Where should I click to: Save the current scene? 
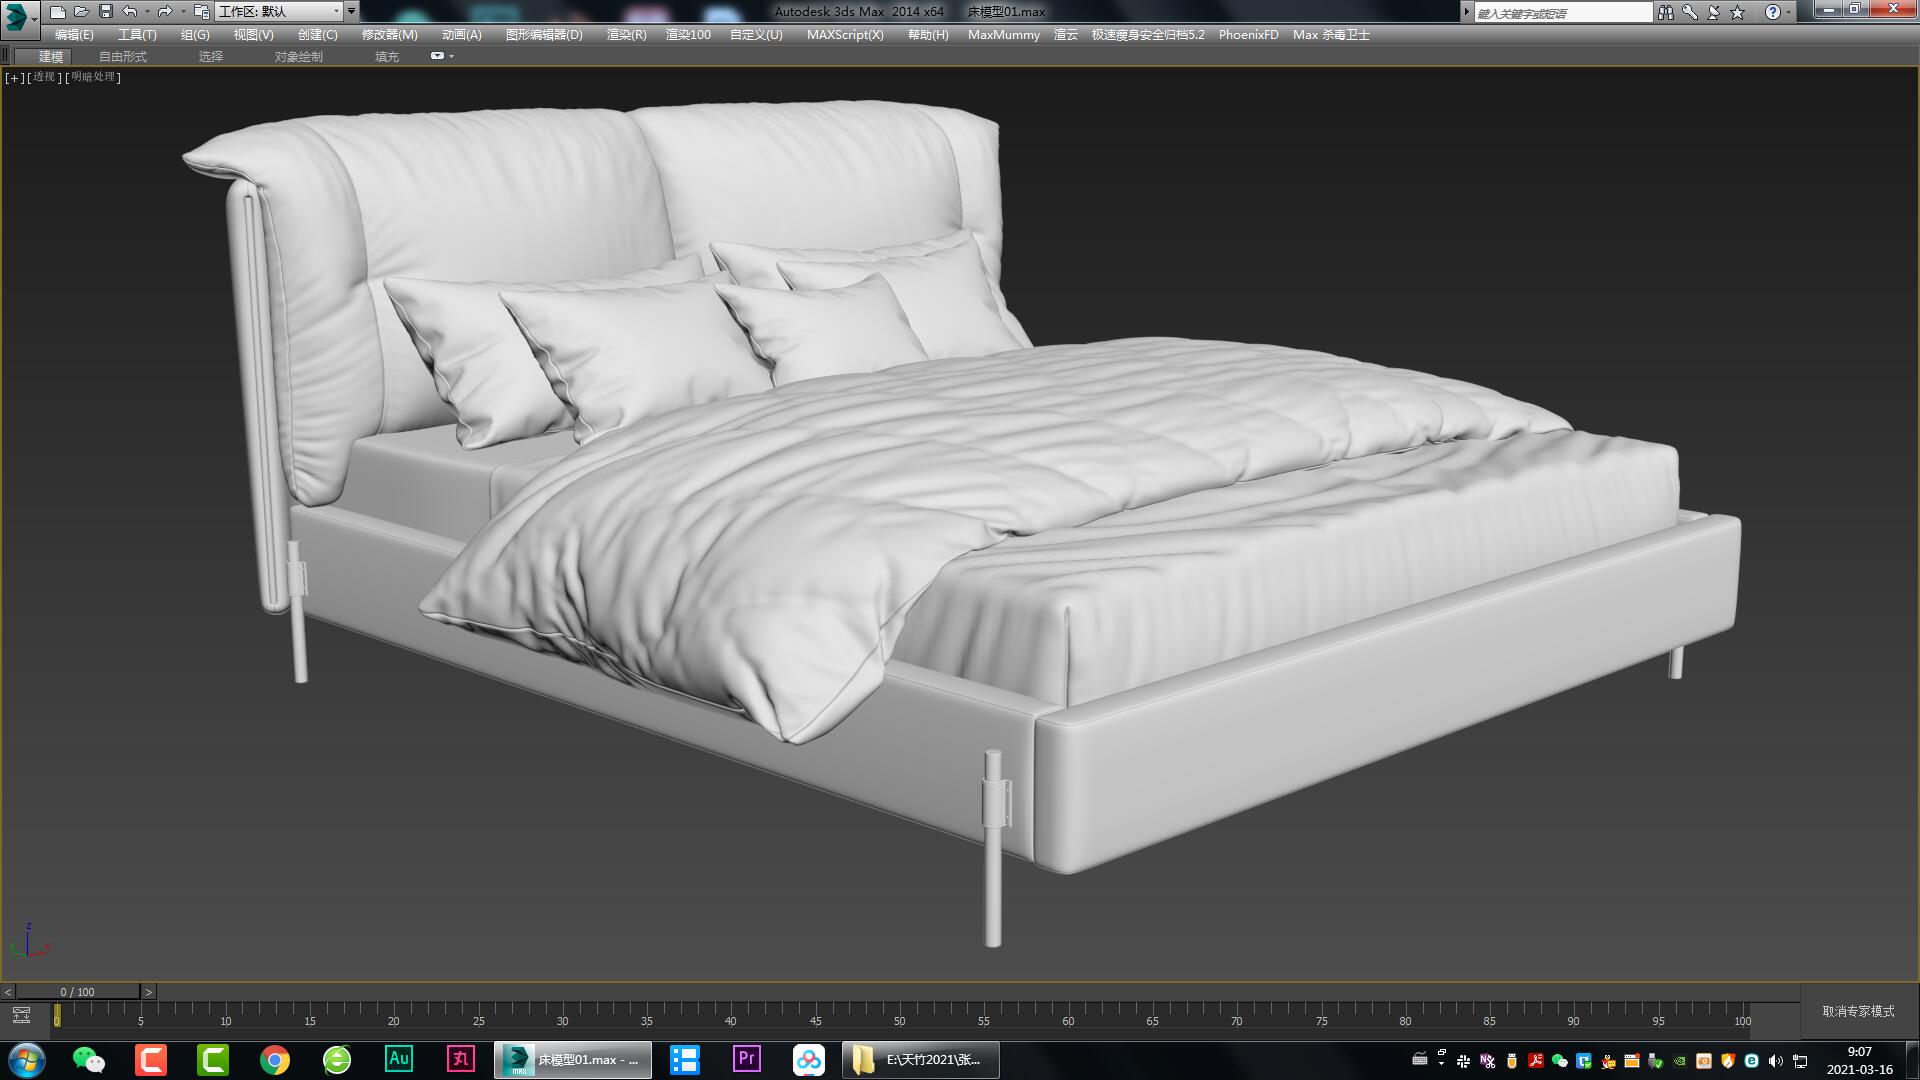tap(105, 11)
